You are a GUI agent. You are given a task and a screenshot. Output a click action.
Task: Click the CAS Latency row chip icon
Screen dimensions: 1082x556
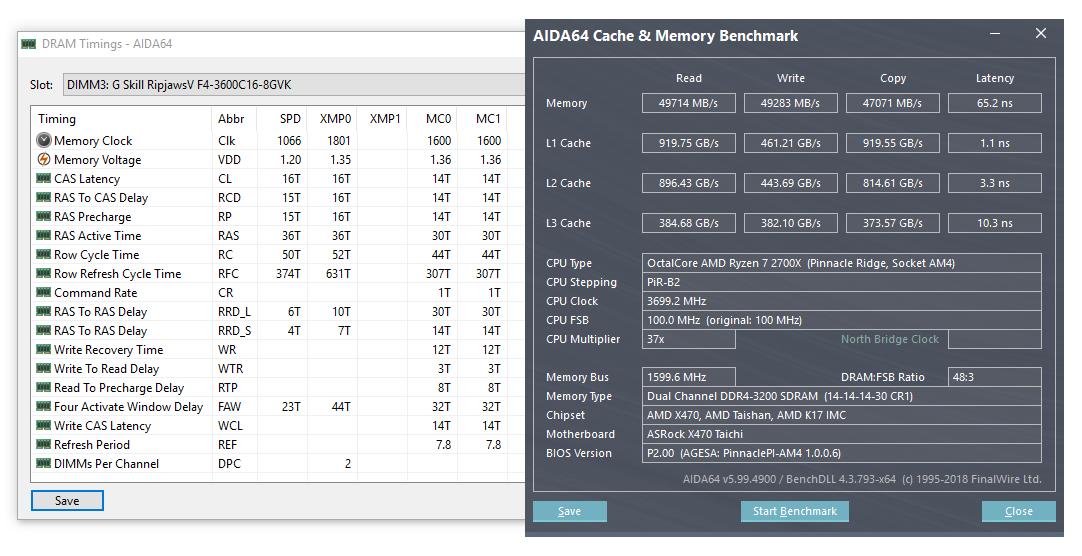[43, 178]
